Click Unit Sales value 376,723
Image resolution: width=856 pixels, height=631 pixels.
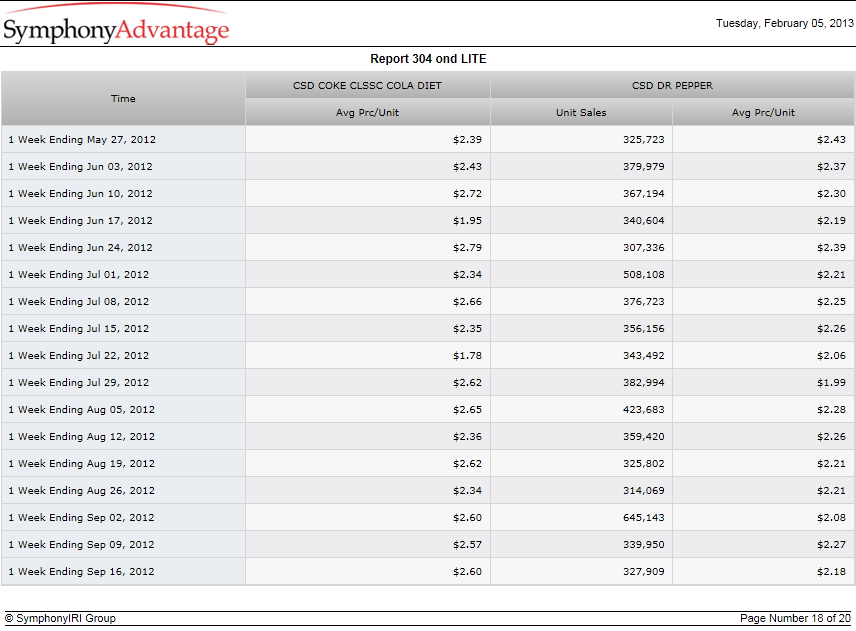[x=644, y=302]
